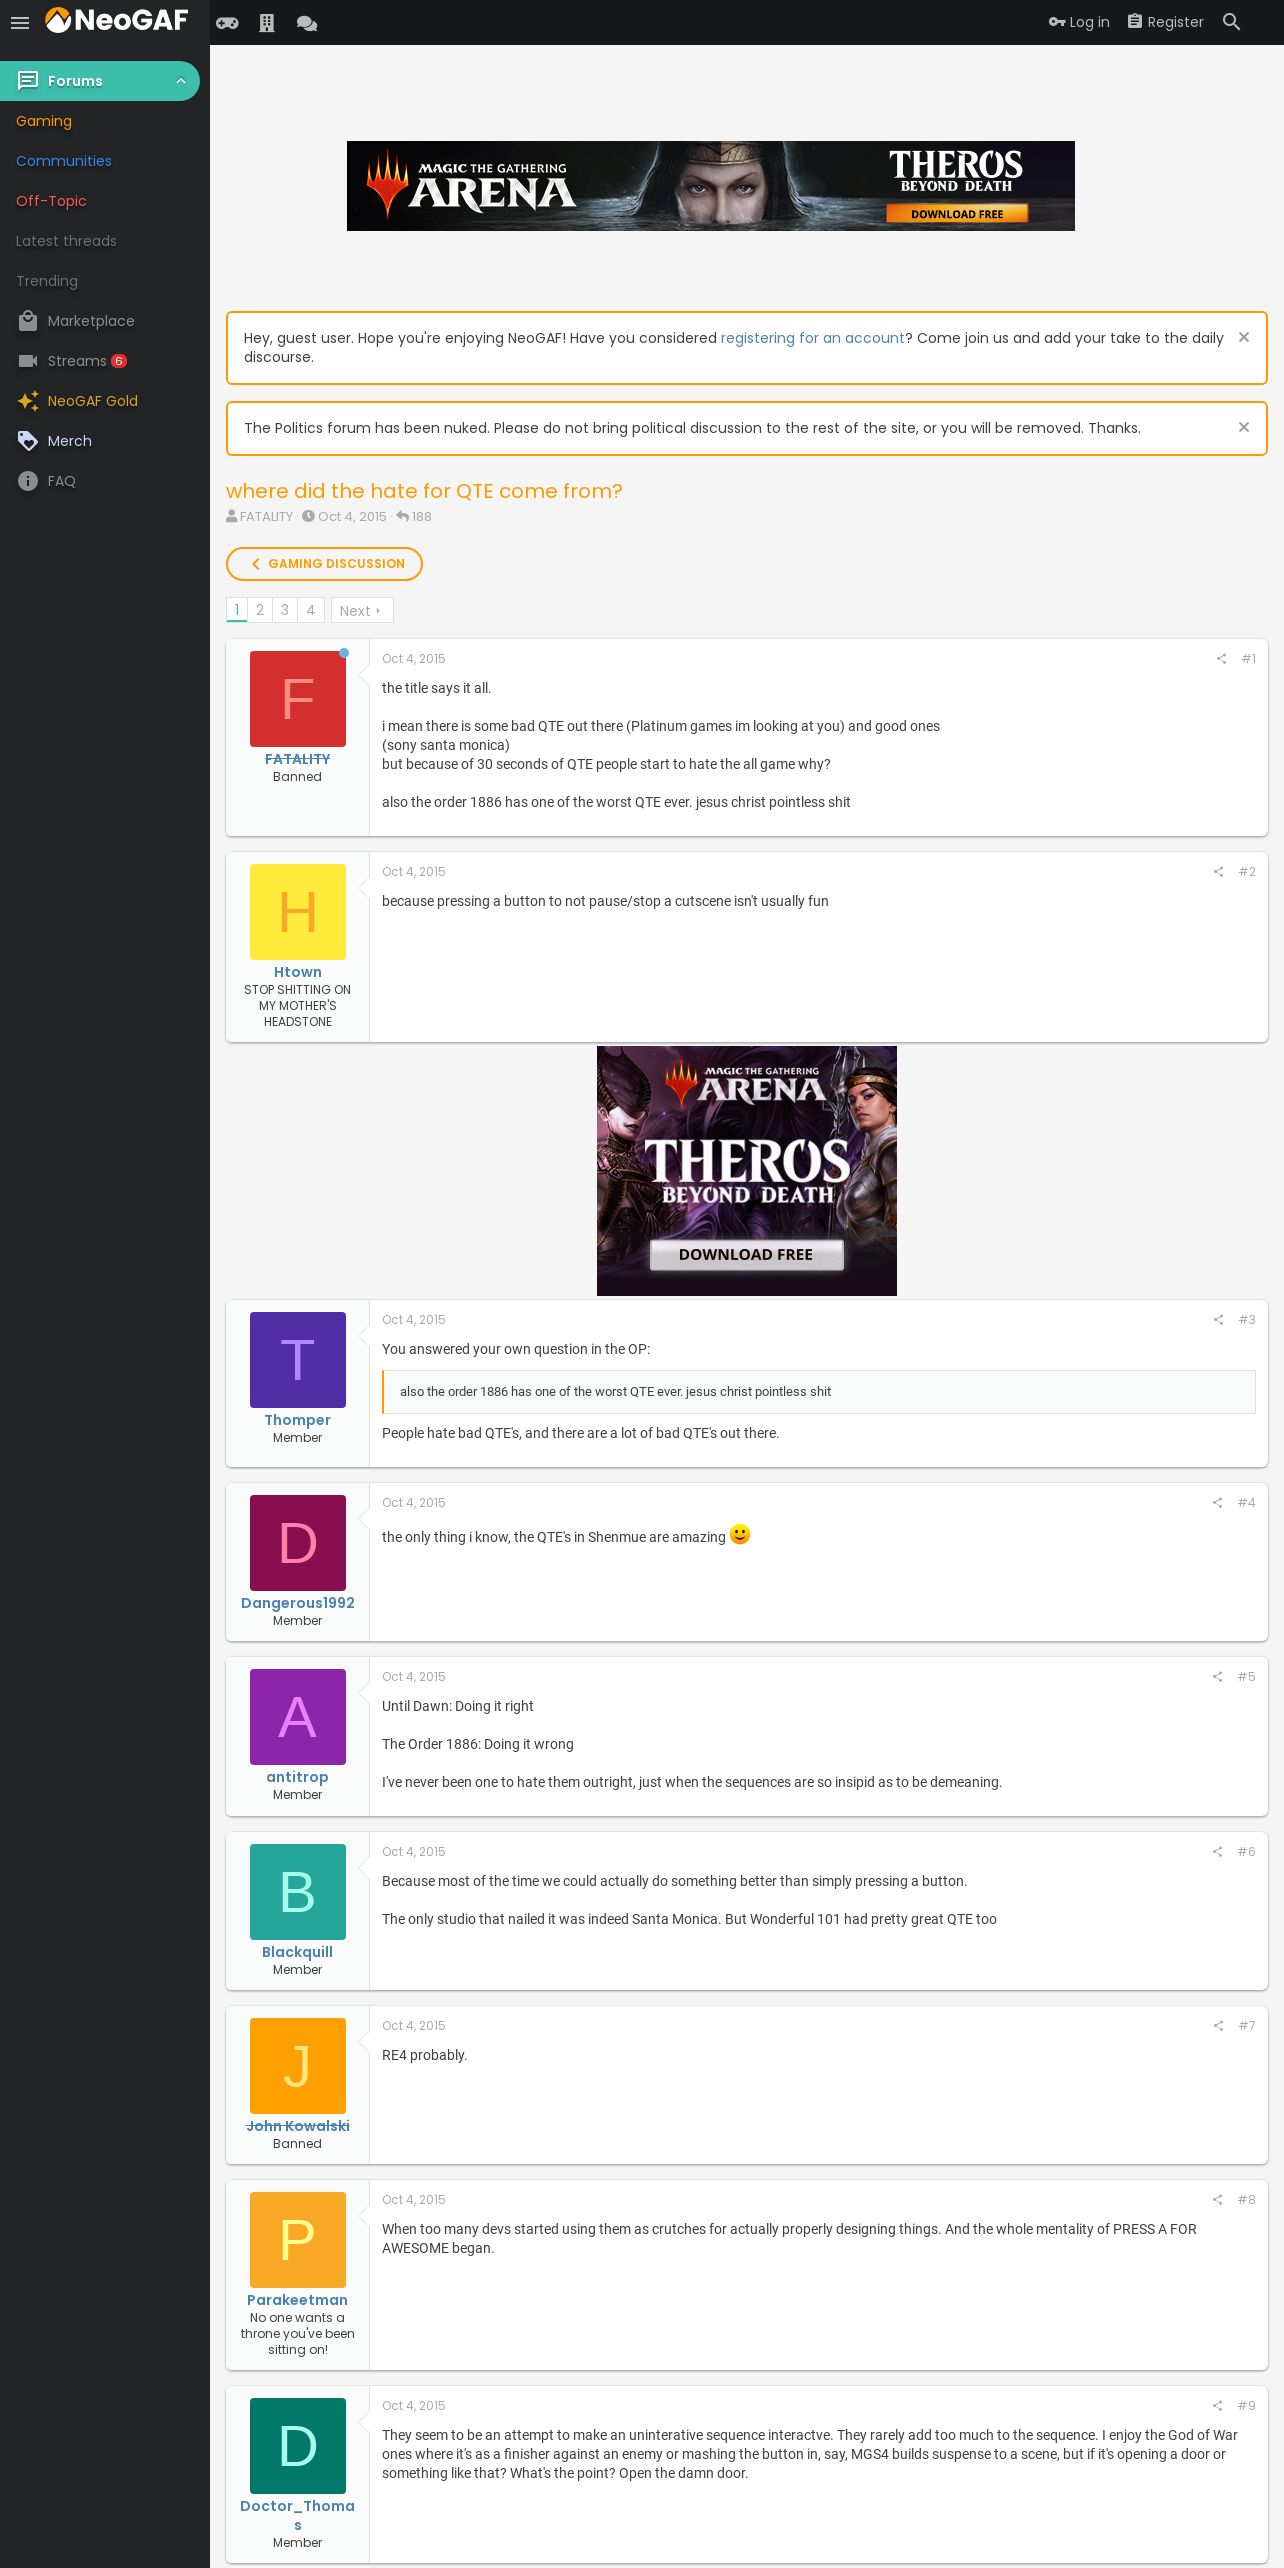Click Blackquill's B avatar
This screenshot has width=1284, height=2568.
[x=298, y=1892]
